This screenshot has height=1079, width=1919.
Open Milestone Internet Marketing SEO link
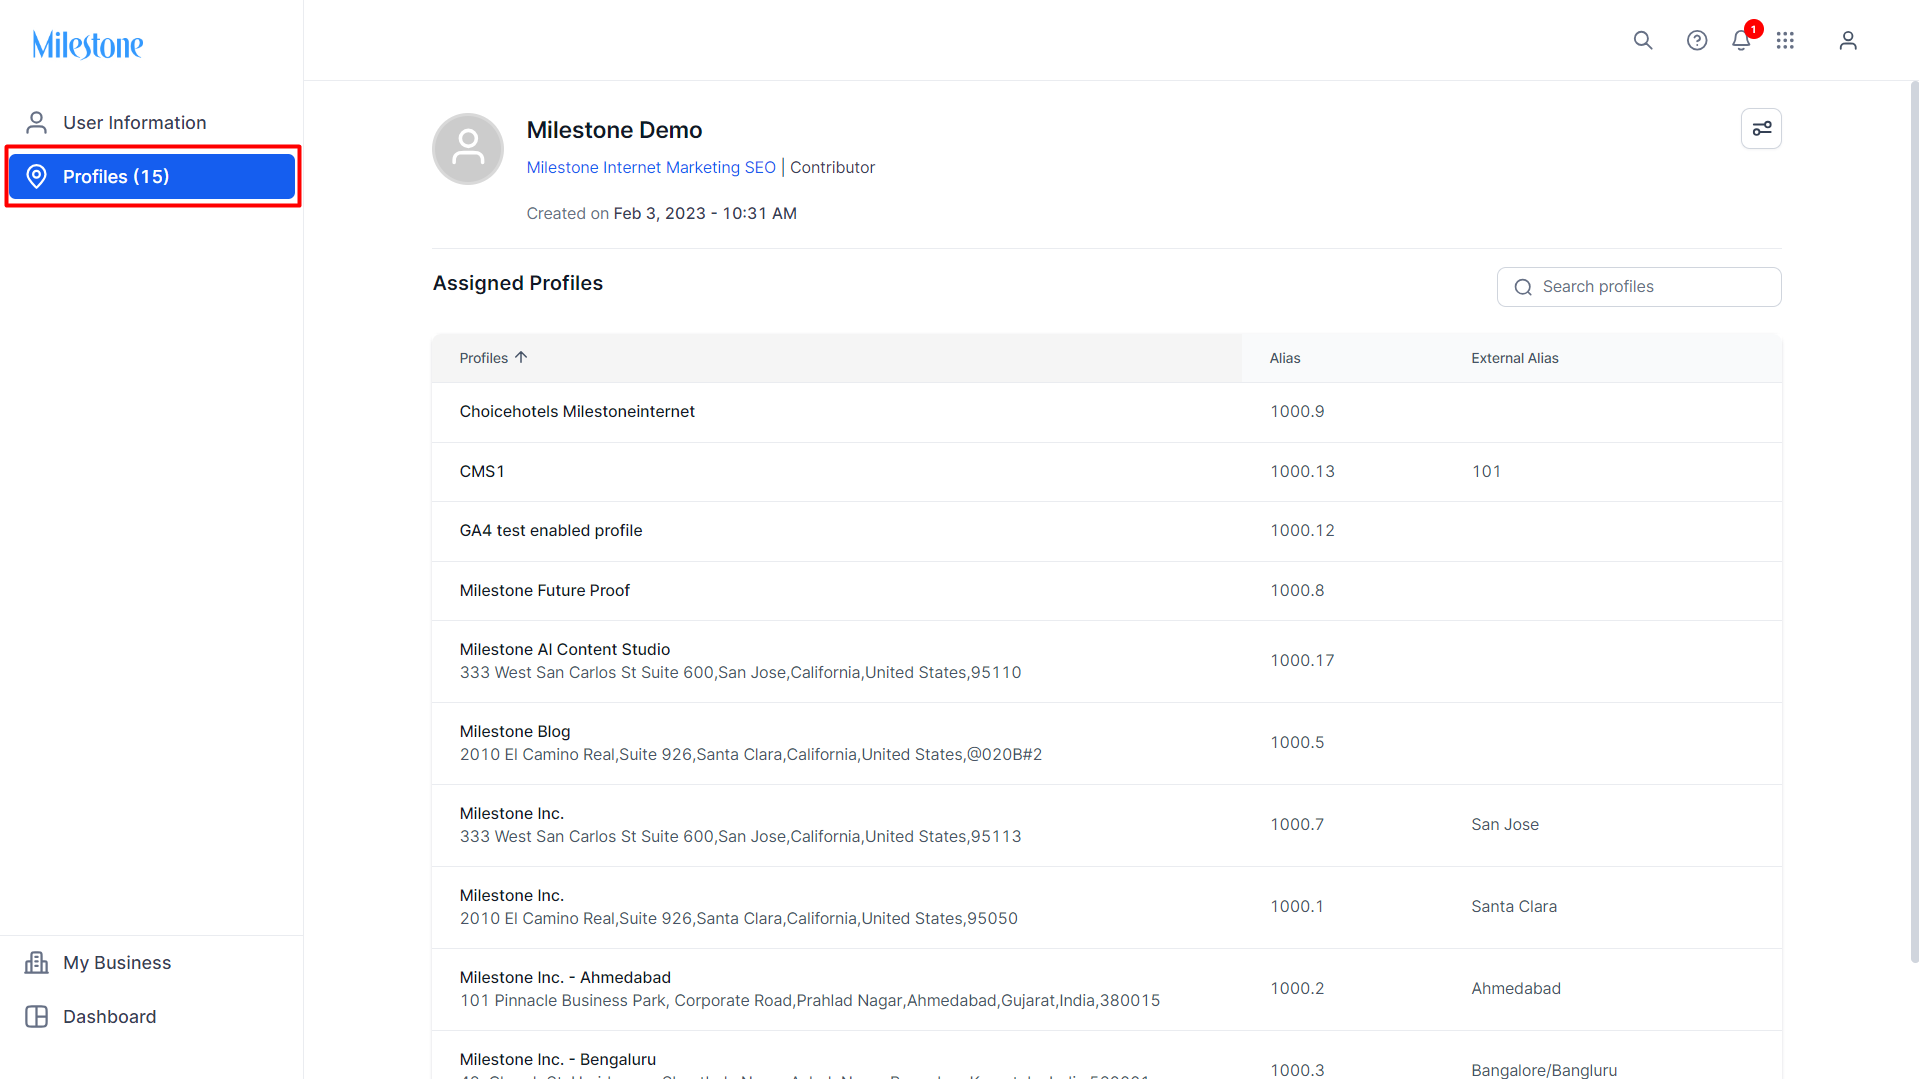point(651,167)
